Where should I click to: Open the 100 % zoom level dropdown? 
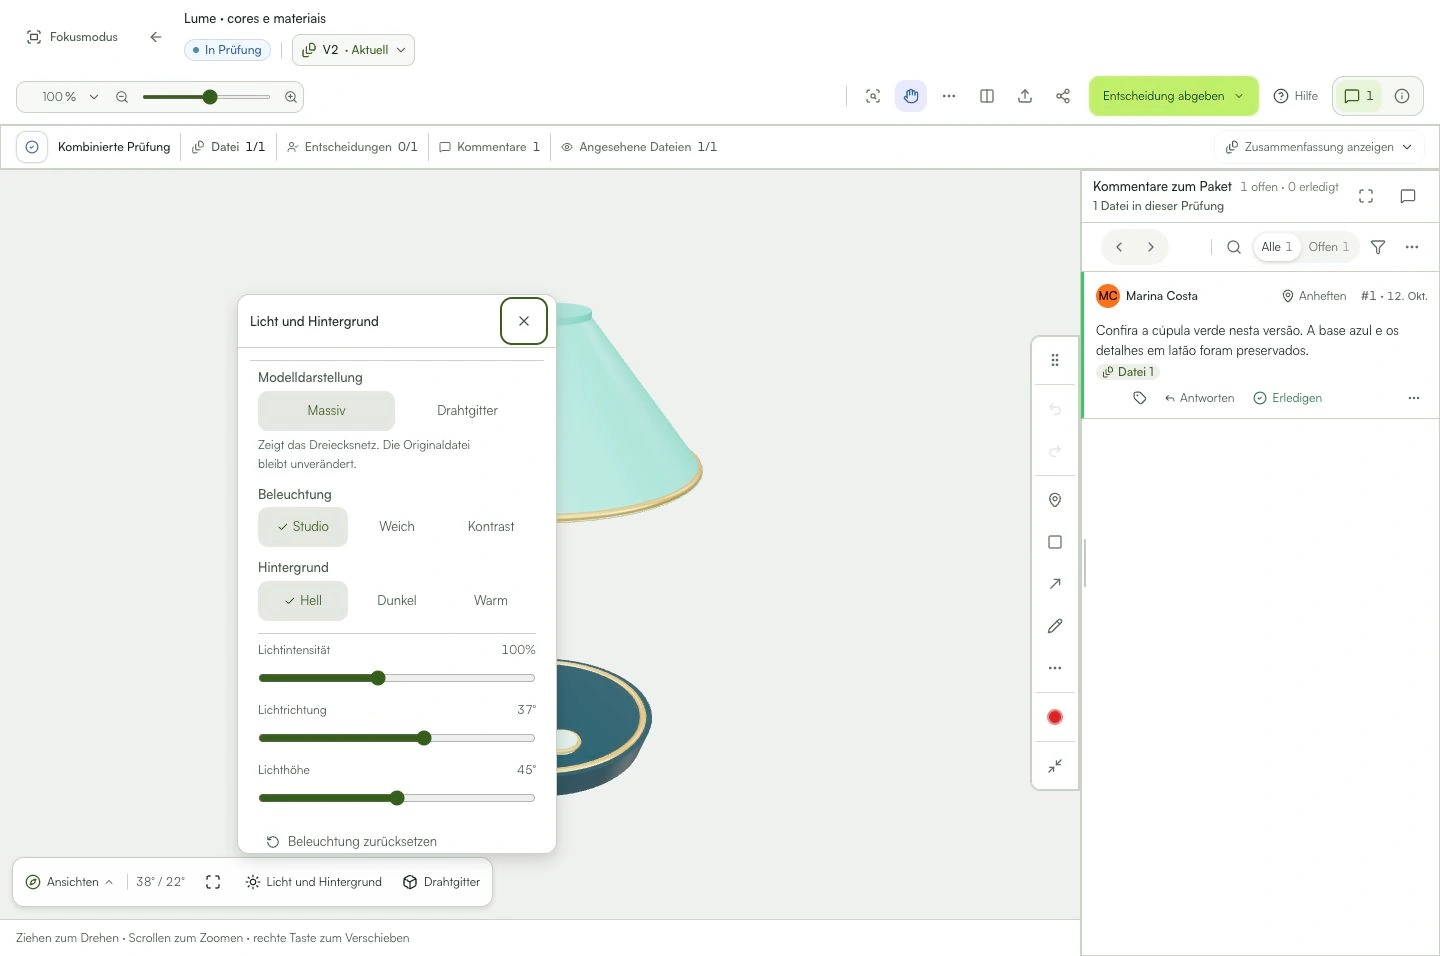[69, 97]
